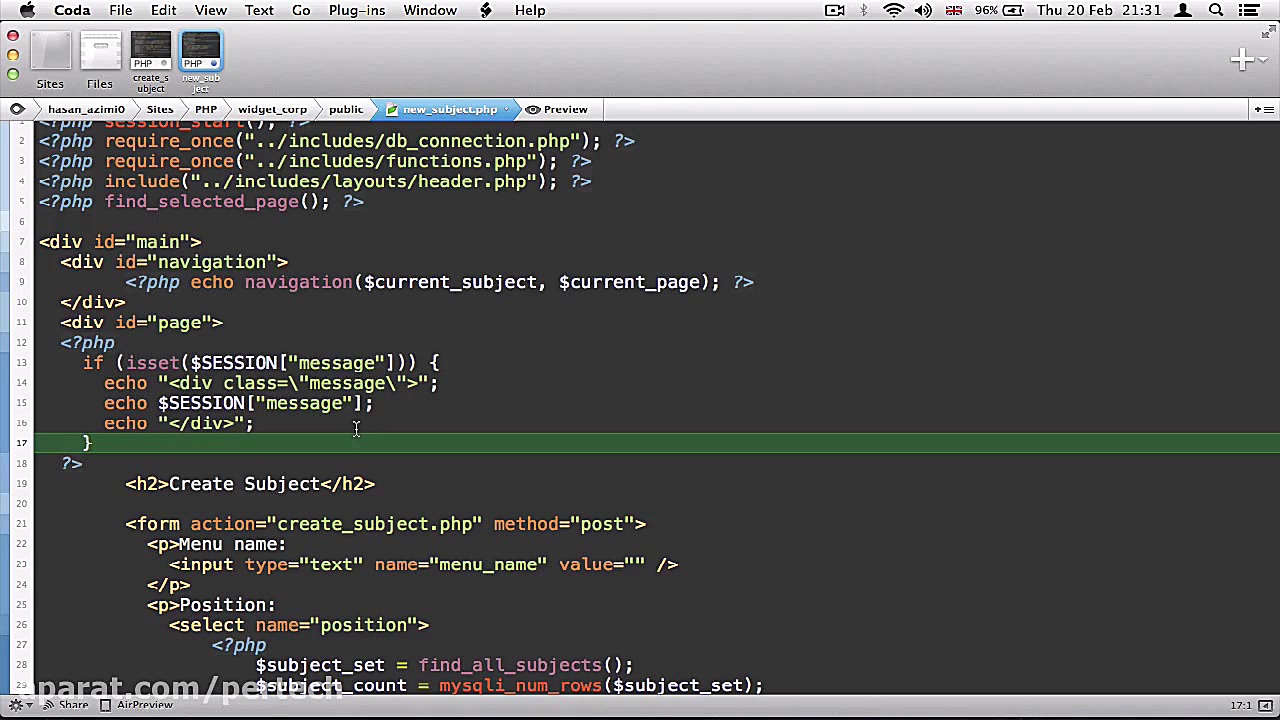
Task: Open the dropdown arrow beside the plus button
Action: [1261, 60]
